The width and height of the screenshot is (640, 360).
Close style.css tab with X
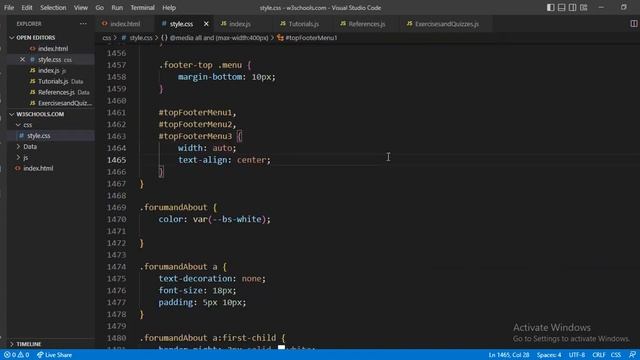206,24
